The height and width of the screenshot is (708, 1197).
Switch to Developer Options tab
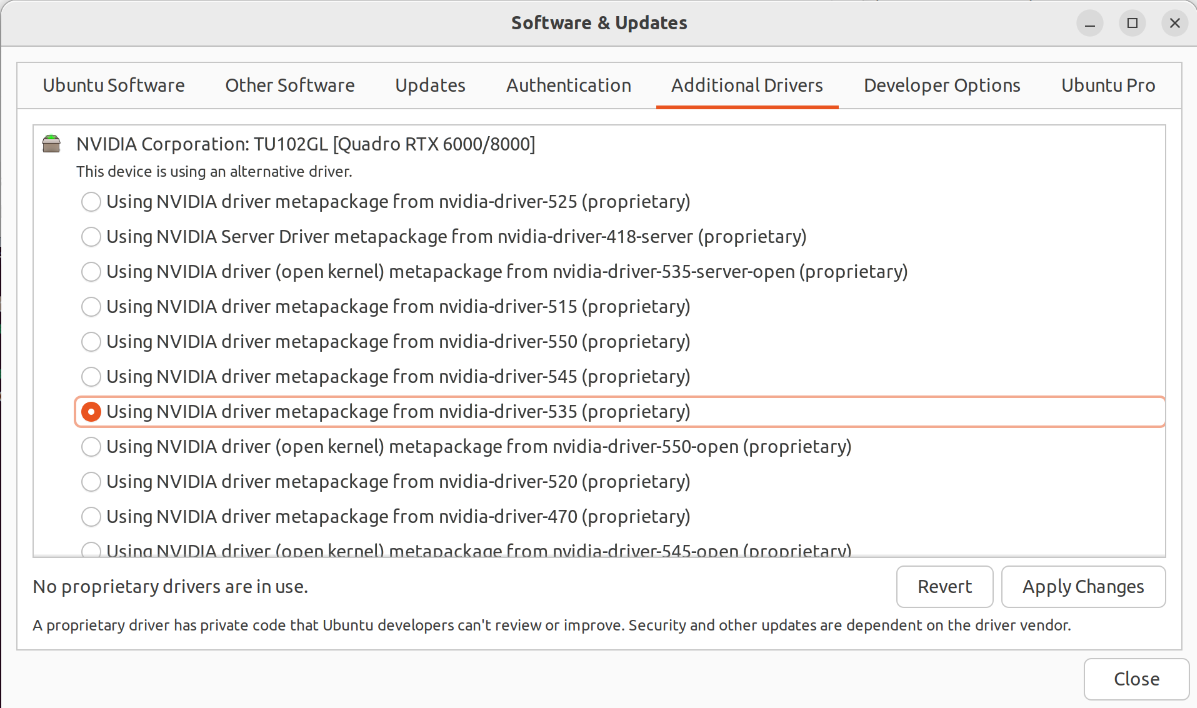point(942,86)
